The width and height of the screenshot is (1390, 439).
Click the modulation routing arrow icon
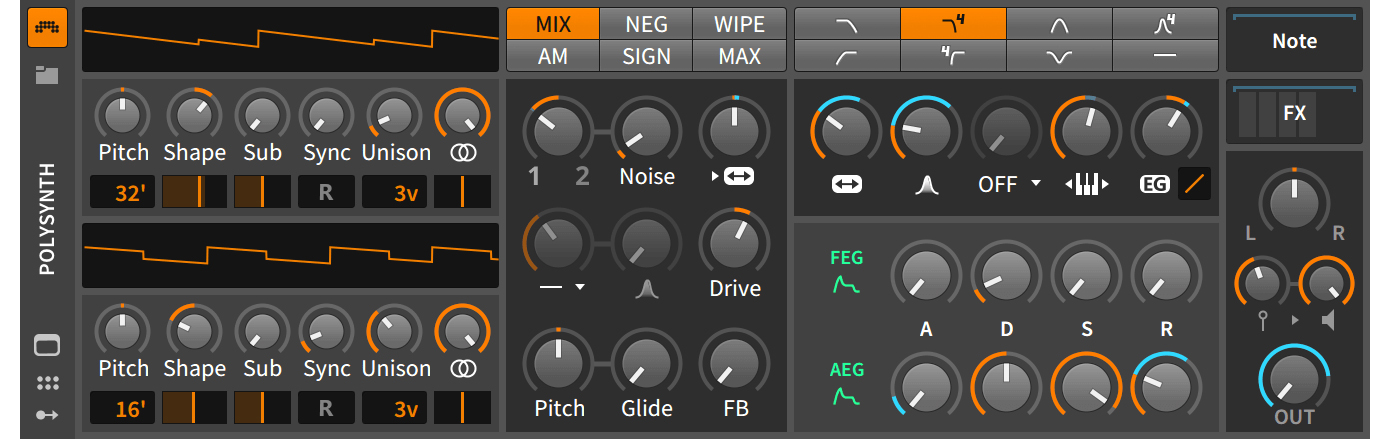tap(47, 415)
